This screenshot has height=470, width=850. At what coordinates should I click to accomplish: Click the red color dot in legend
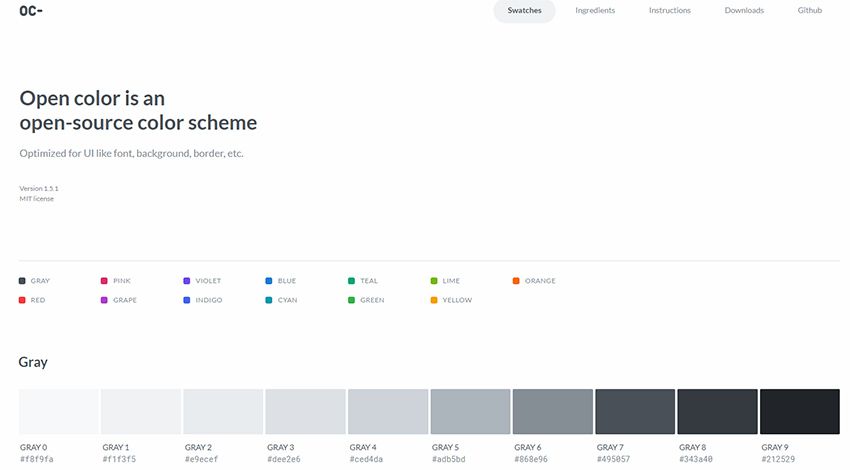point(22,300)
